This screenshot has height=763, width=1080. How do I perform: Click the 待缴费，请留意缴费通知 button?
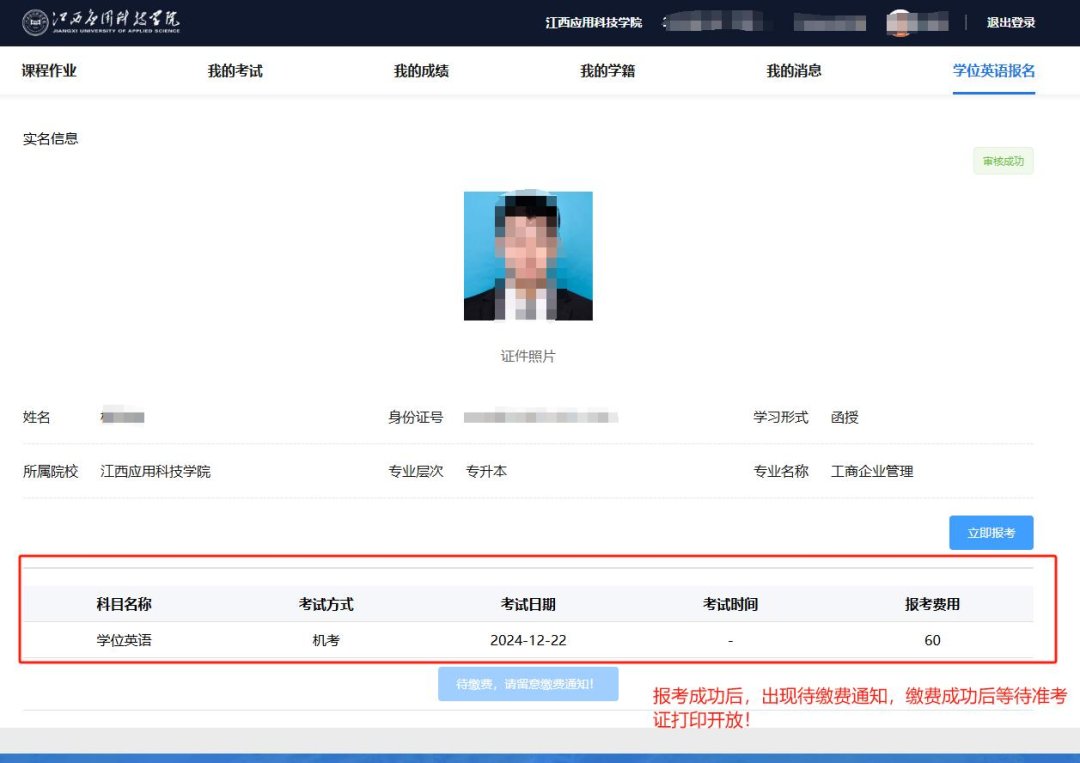[x=528, y=682]
